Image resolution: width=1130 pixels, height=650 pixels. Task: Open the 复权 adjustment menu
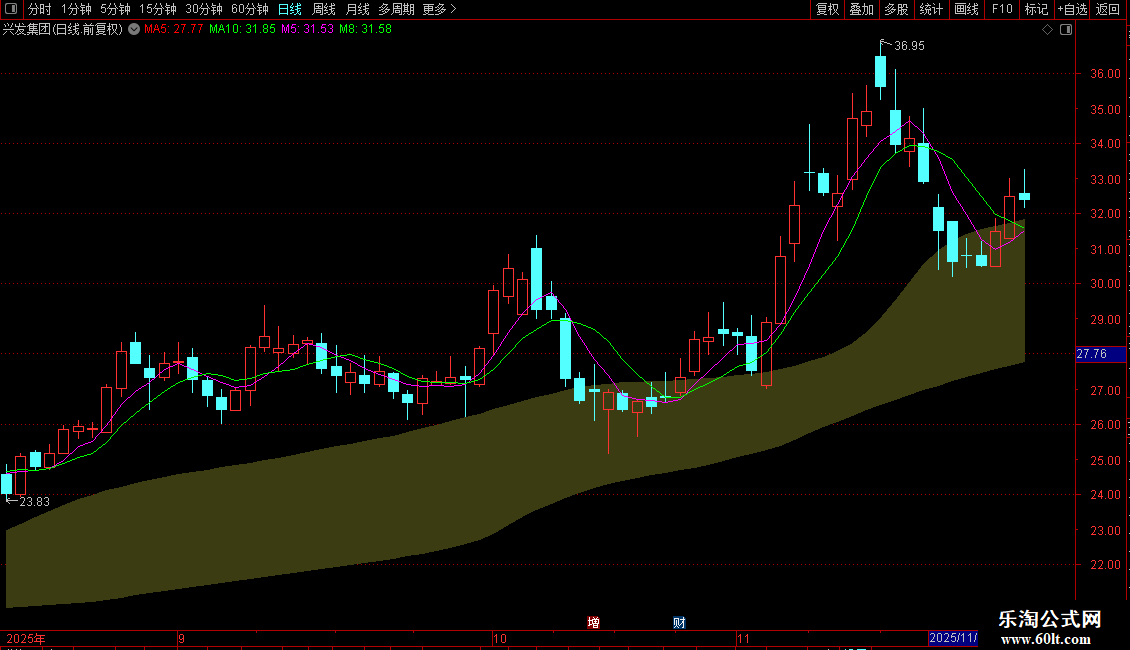[827, 9]
